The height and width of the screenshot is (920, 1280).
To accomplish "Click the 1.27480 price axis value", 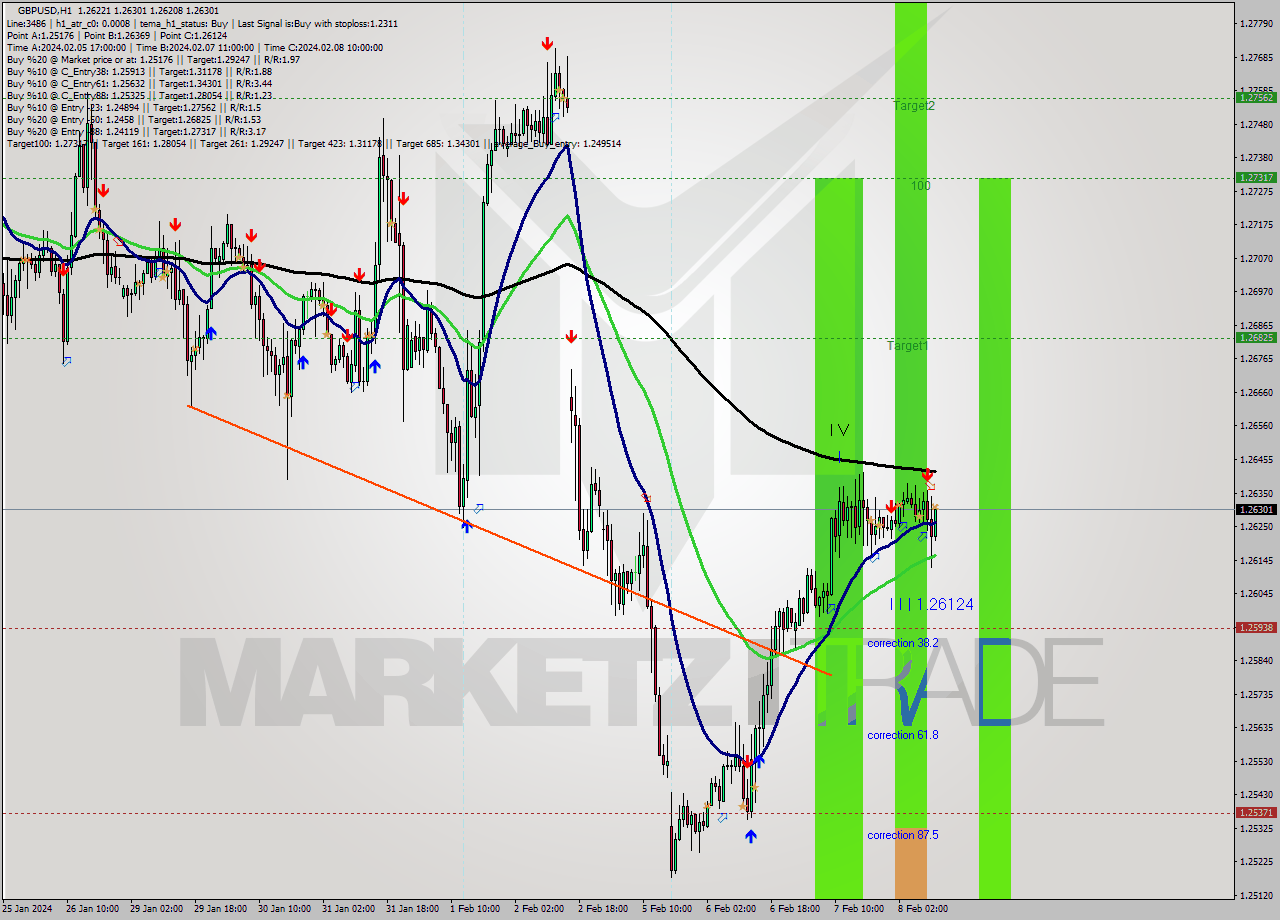I will point(1256,124).
